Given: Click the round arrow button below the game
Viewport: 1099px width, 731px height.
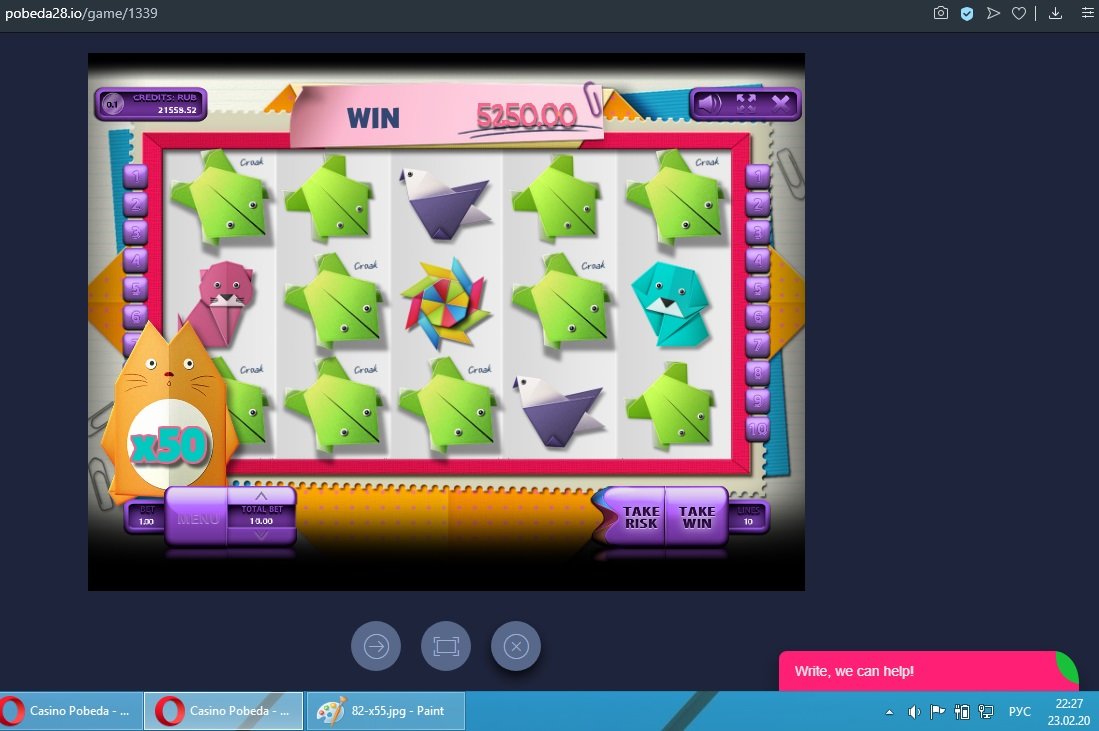Looking at the screenshot, I should [x=376, y=647].
